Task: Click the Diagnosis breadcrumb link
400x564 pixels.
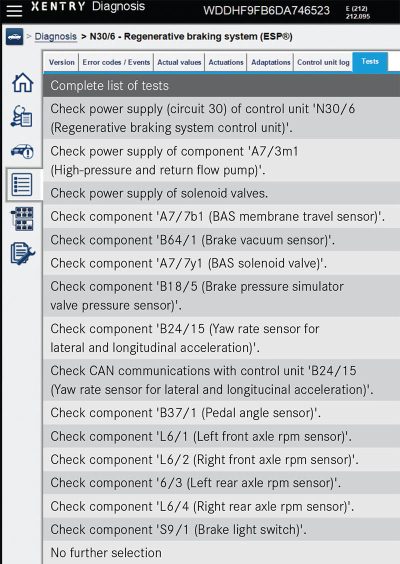Action: pos(56,36)
